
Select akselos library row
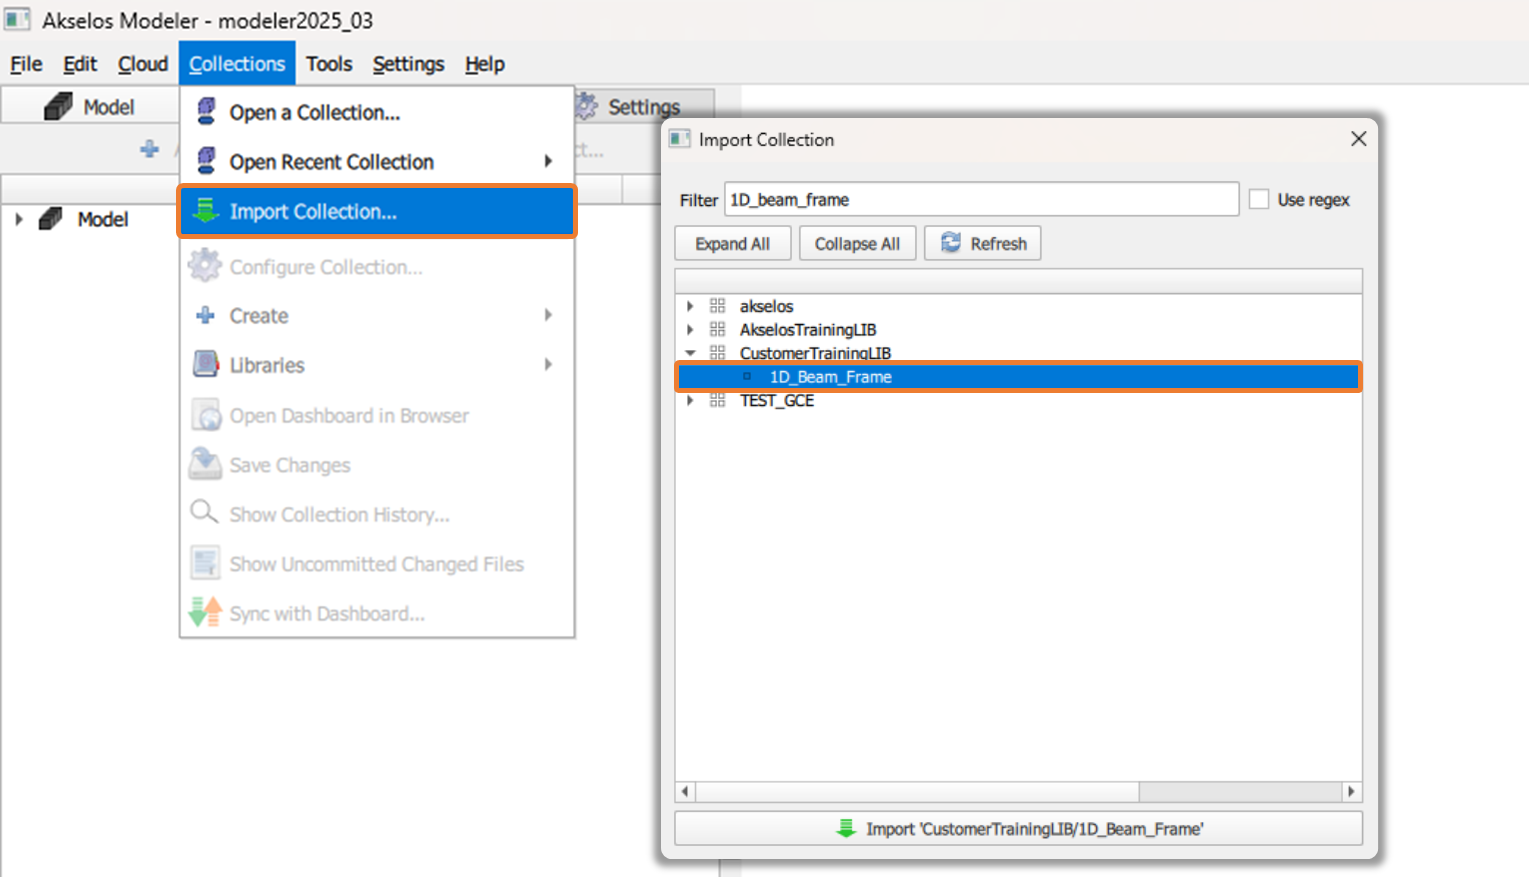[1018, 306]
